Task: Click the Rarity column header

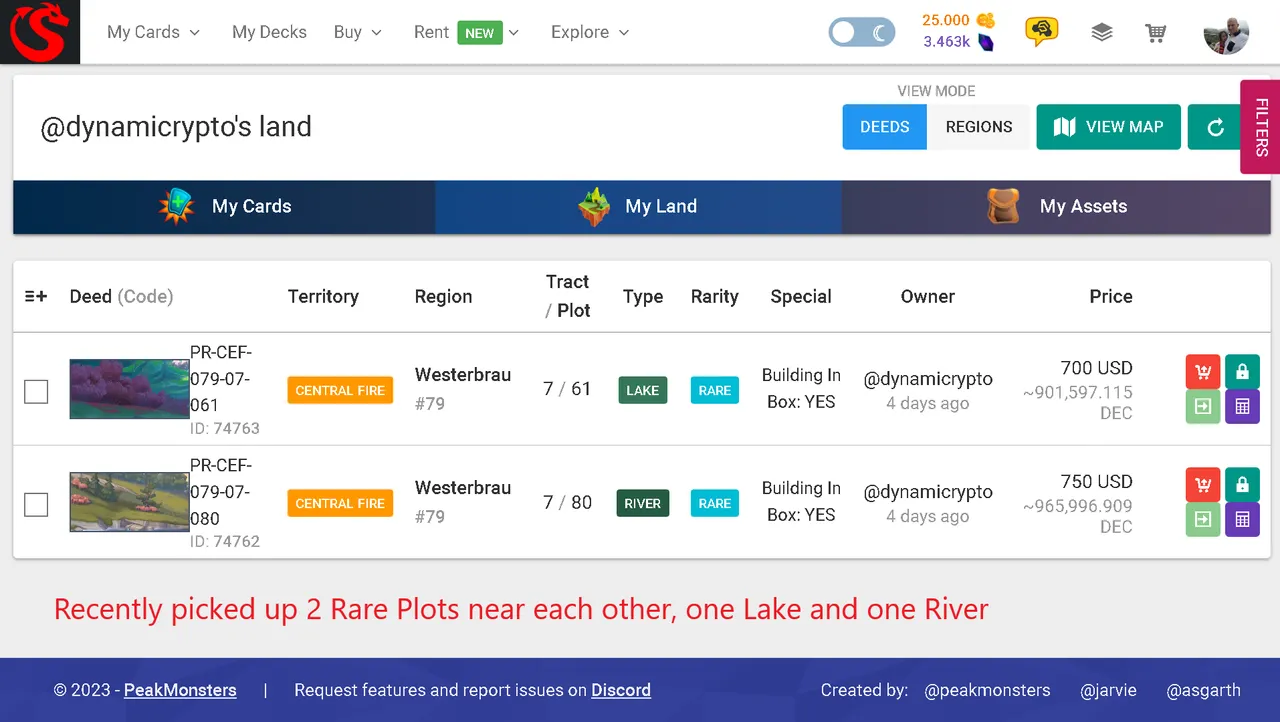Action: click(714, 296)
